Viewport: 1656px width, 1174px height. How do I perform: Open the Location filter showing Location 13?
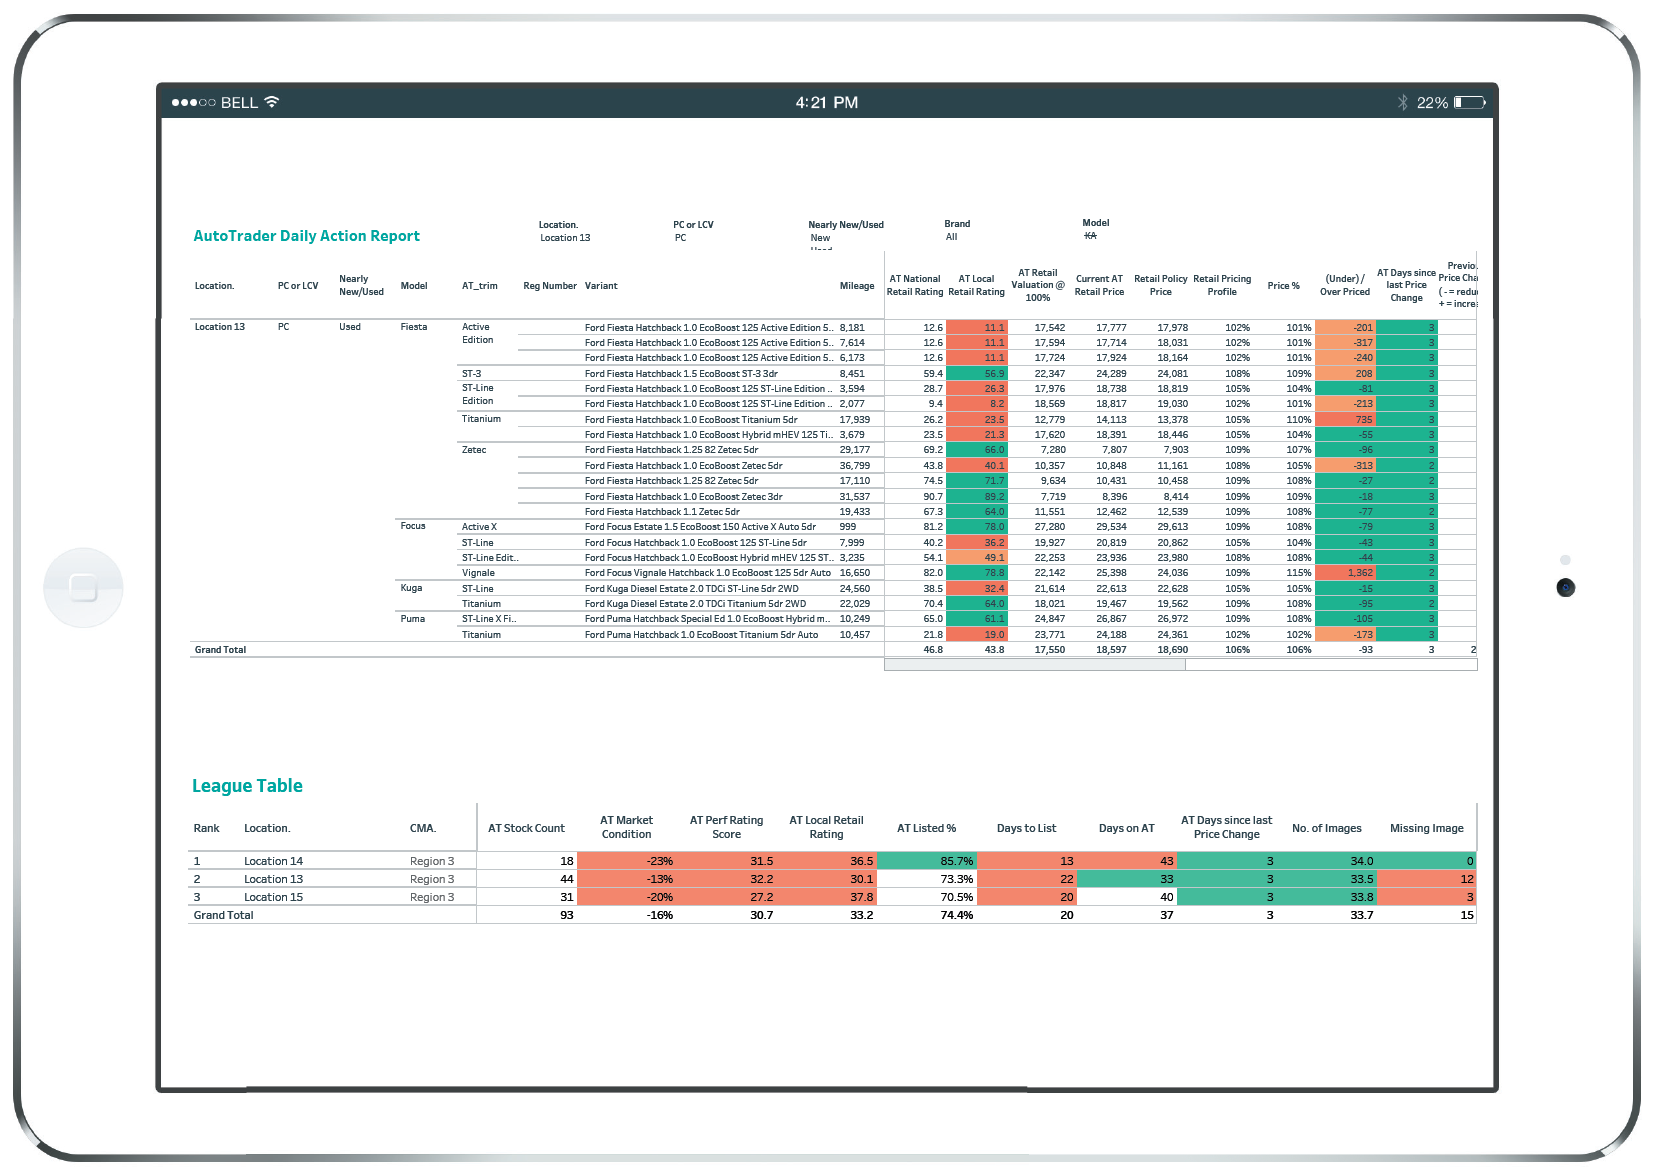click(565, 238)
